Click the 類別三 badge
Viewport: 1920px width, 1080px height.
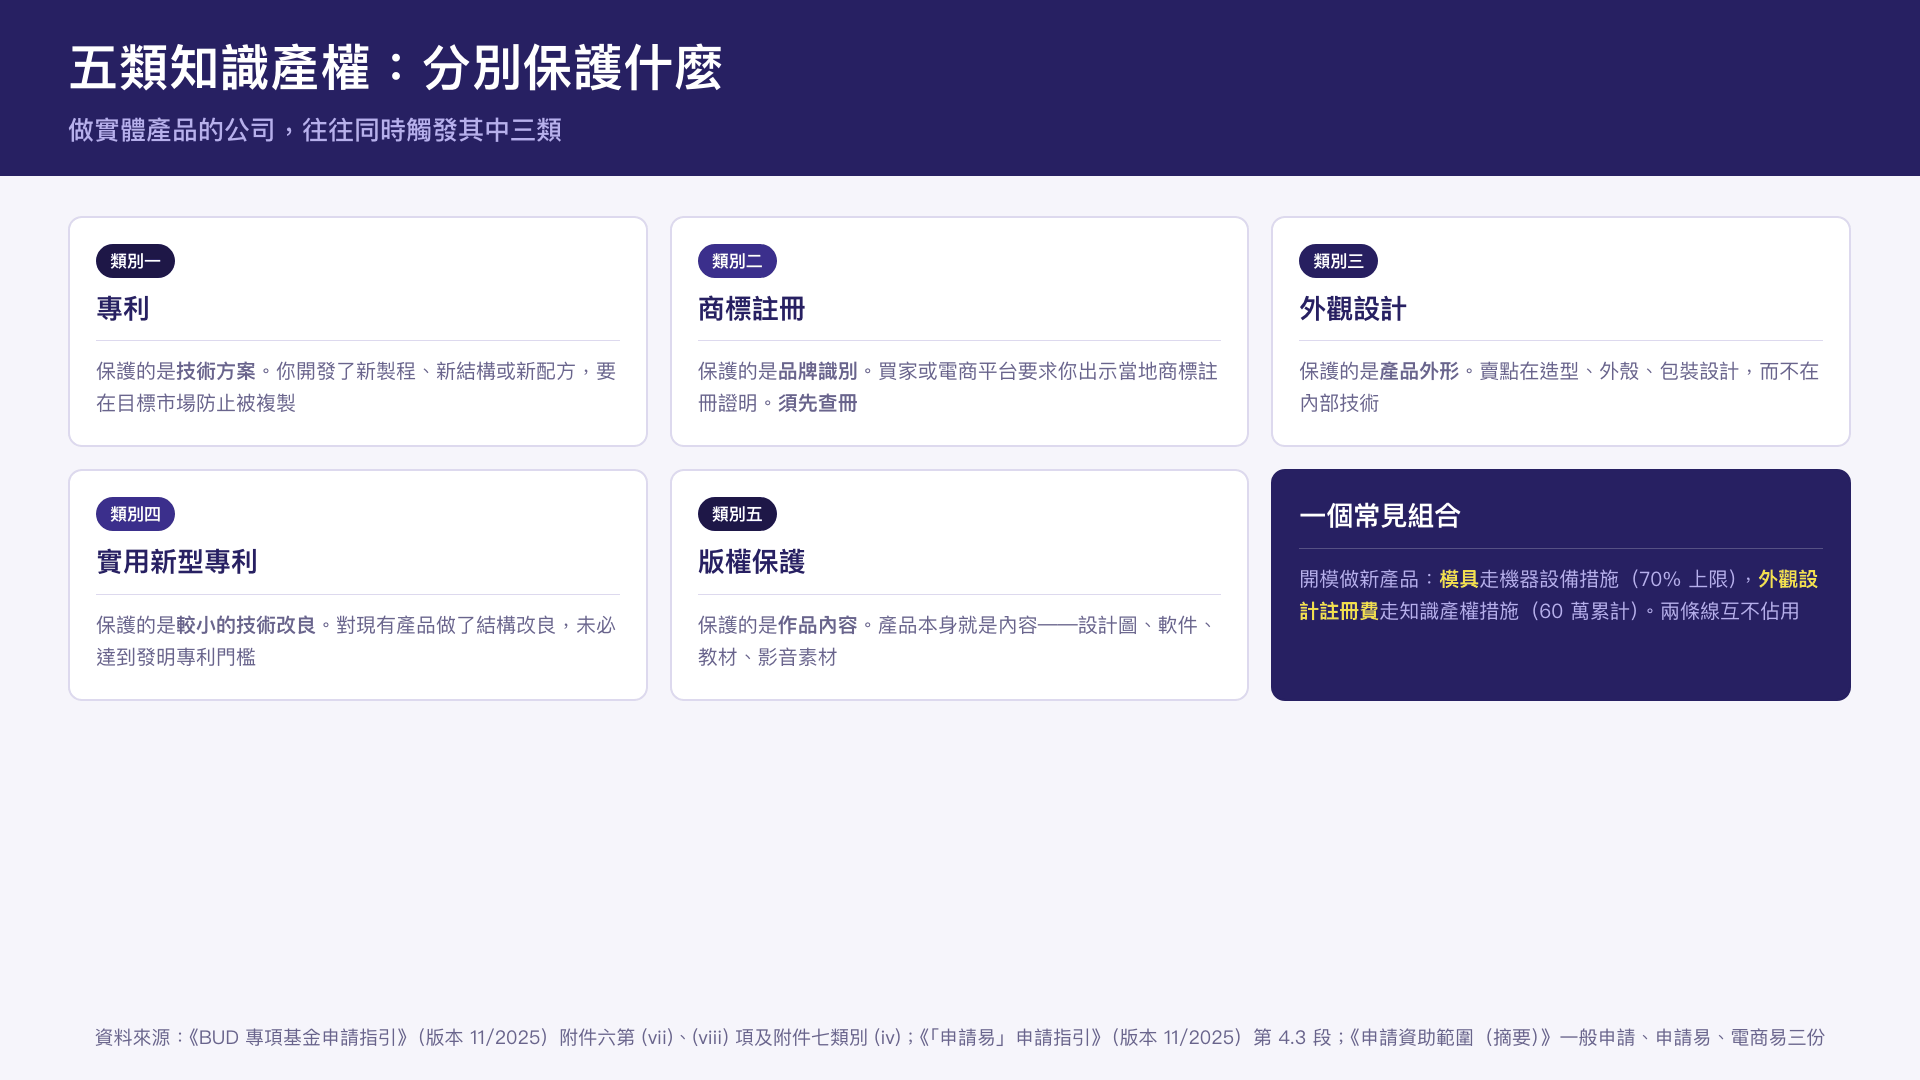pyautogui.click(x=1338, y=261)
